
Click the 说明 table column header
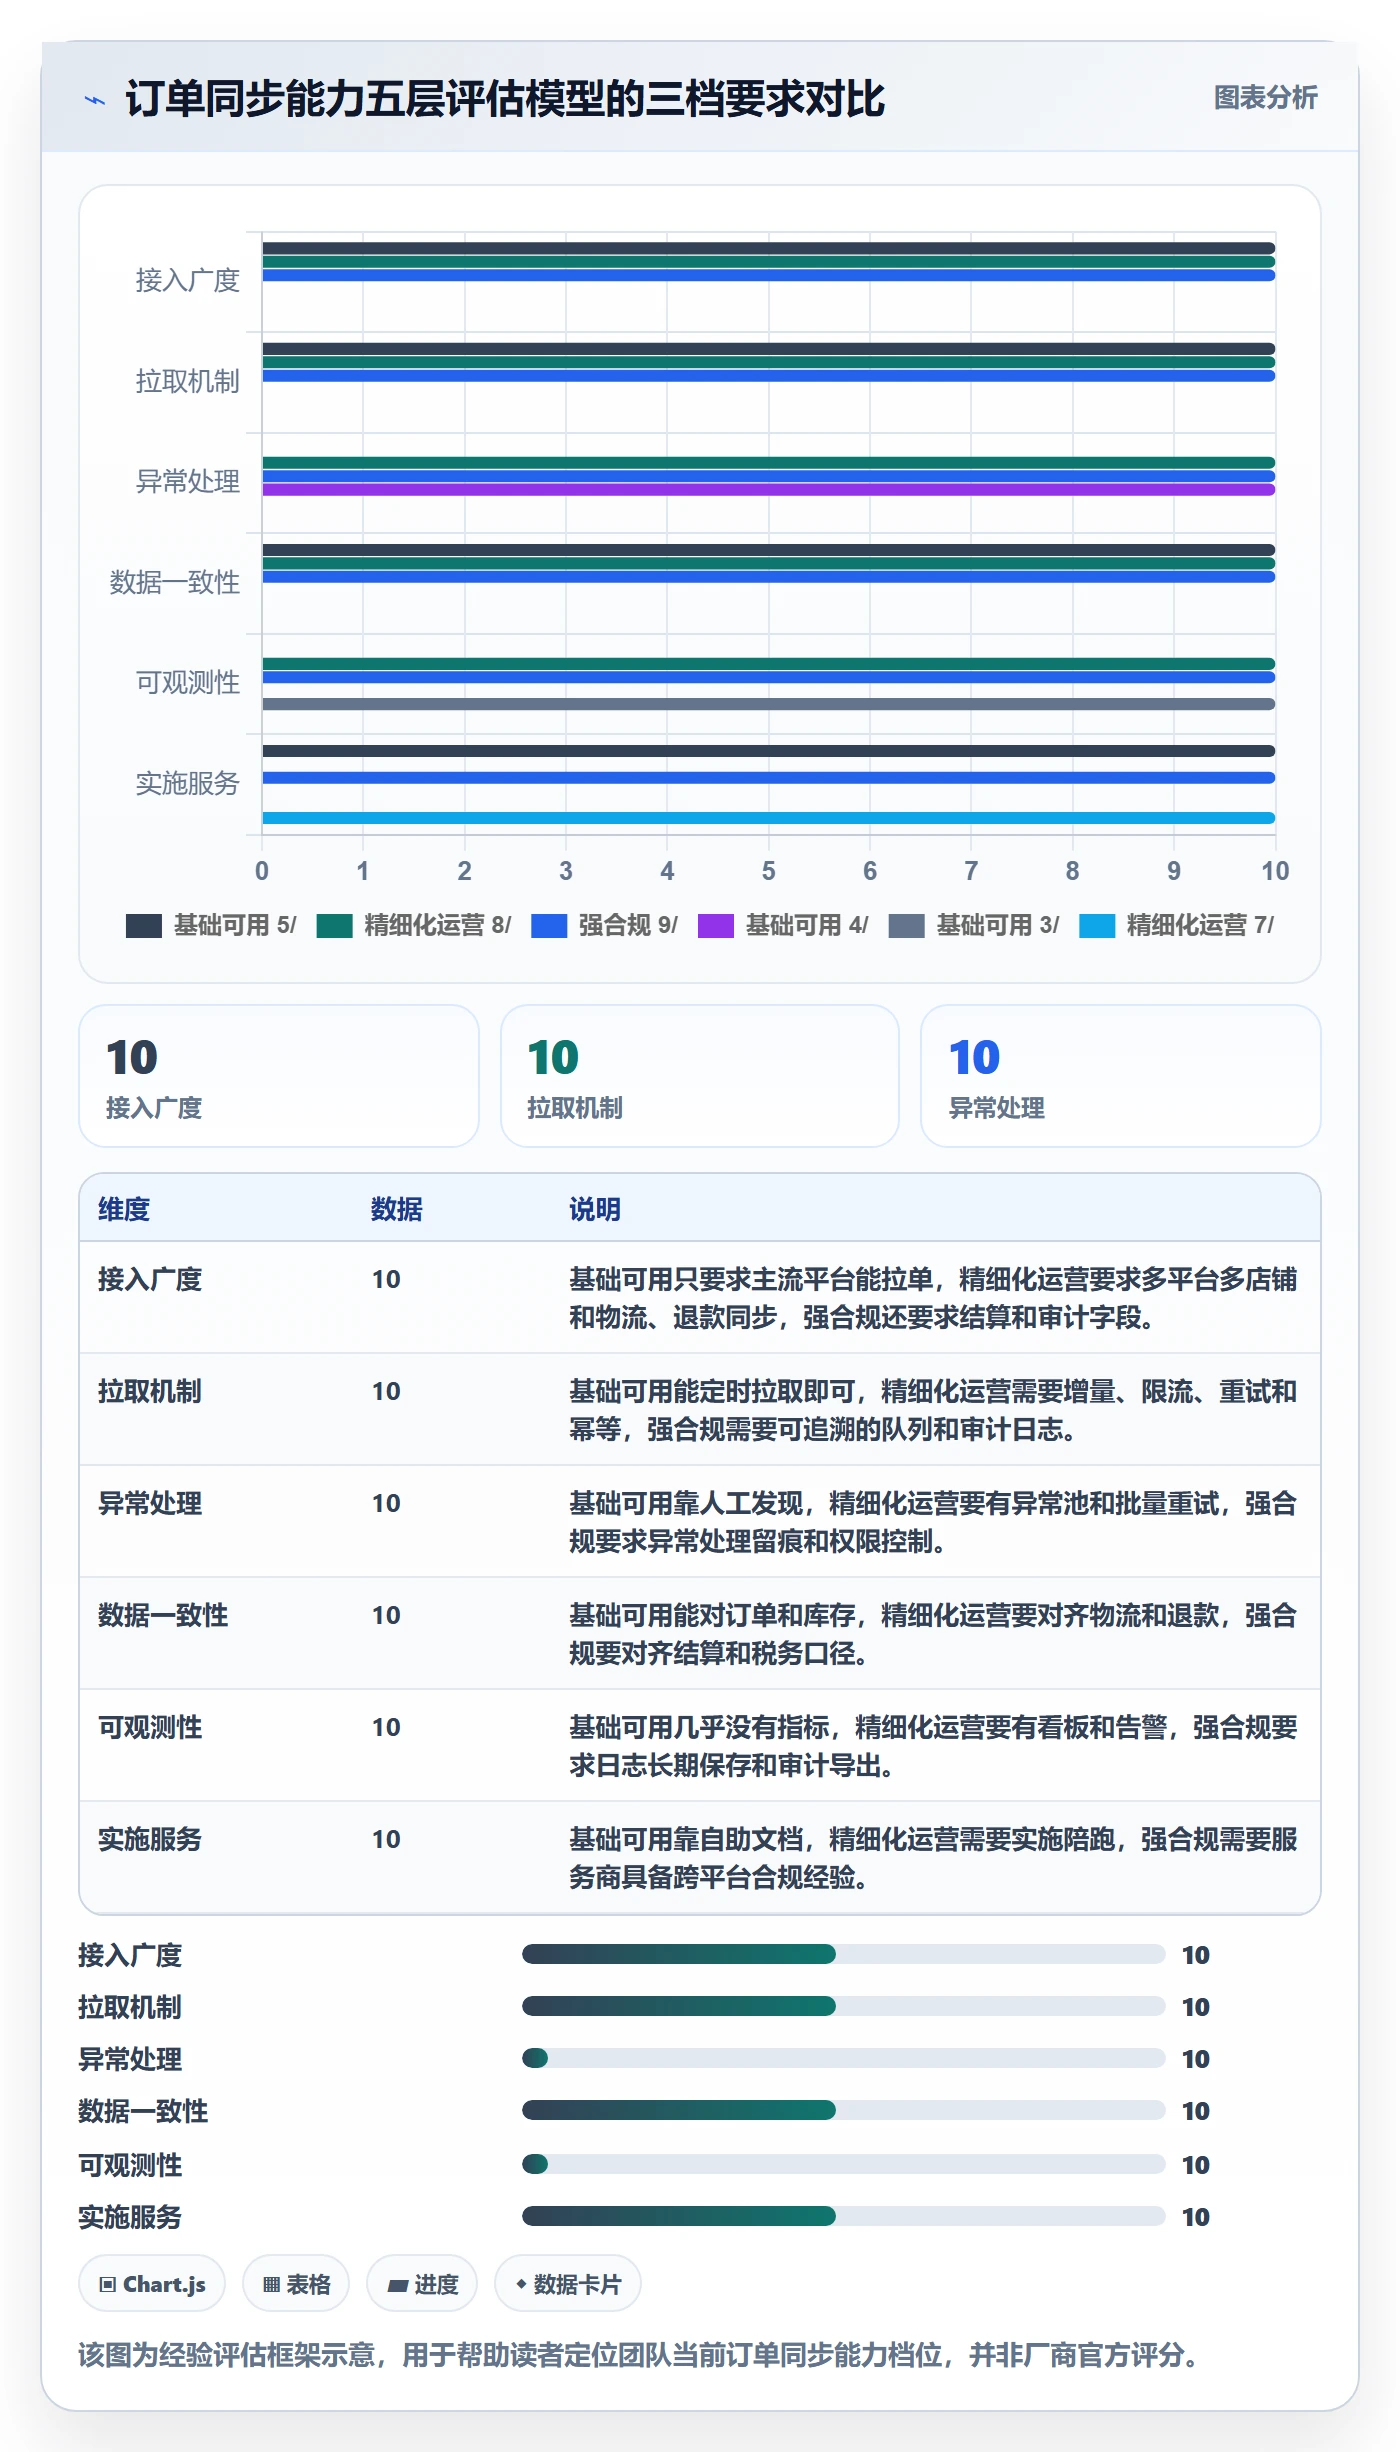(595, 1209)
